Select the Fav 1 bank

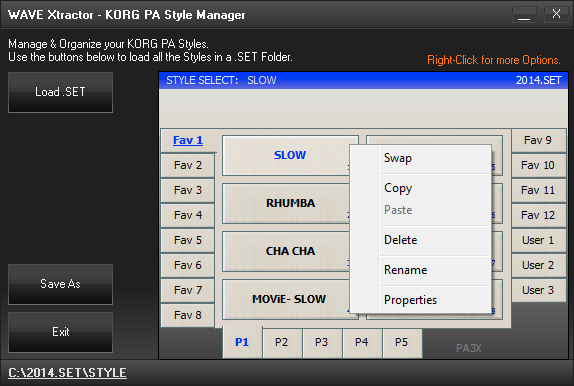[x=188, y=140]
